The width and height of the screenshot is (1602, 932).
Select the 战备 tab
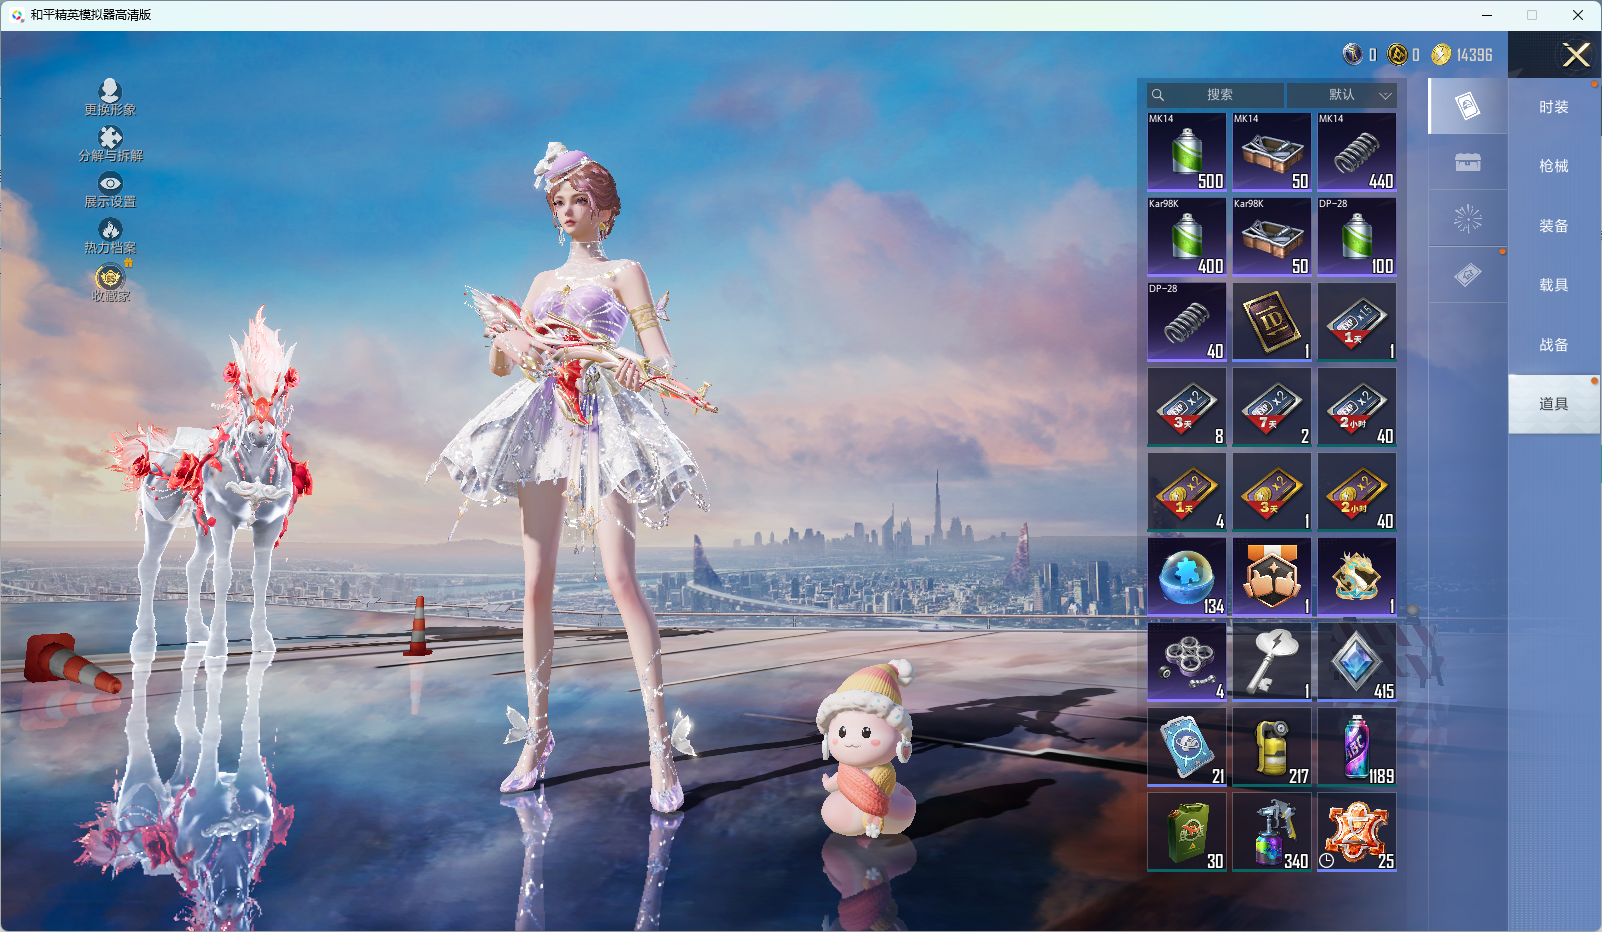click(1554, 345)
